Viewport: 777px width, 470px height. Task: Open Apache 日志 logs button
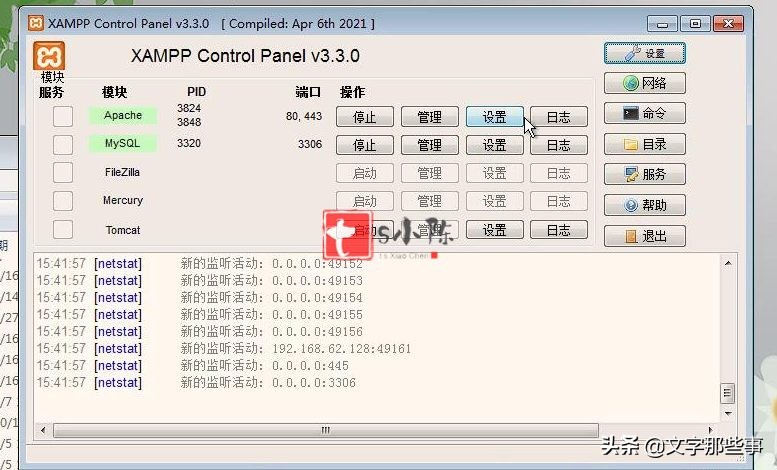559,117
